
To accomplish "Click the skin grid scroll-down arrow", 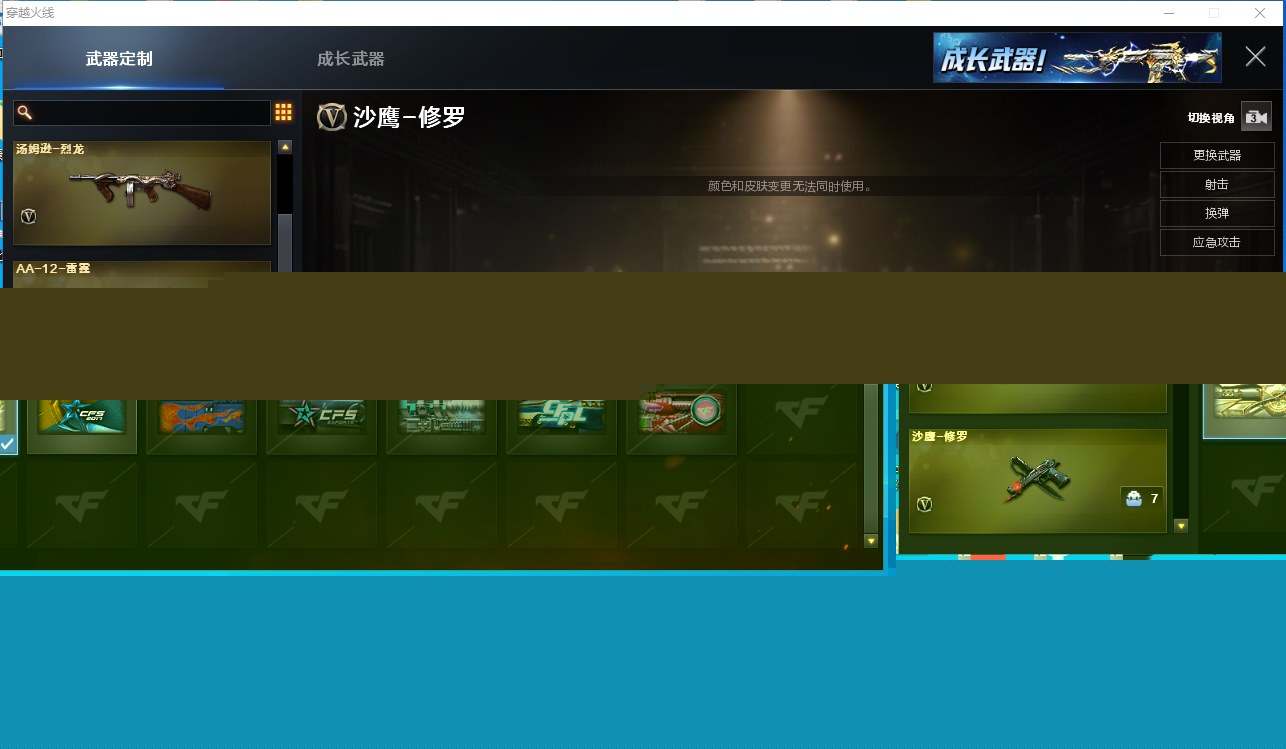I will [870, 541].
